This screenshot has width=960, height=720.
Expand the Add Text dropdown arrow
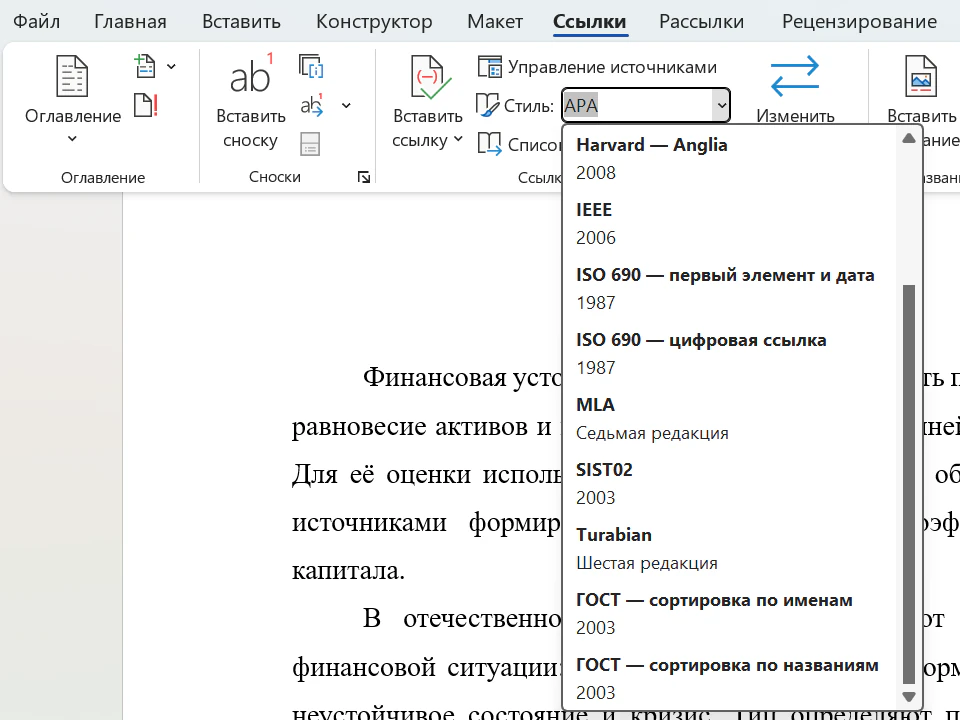(x=171, y=66)
